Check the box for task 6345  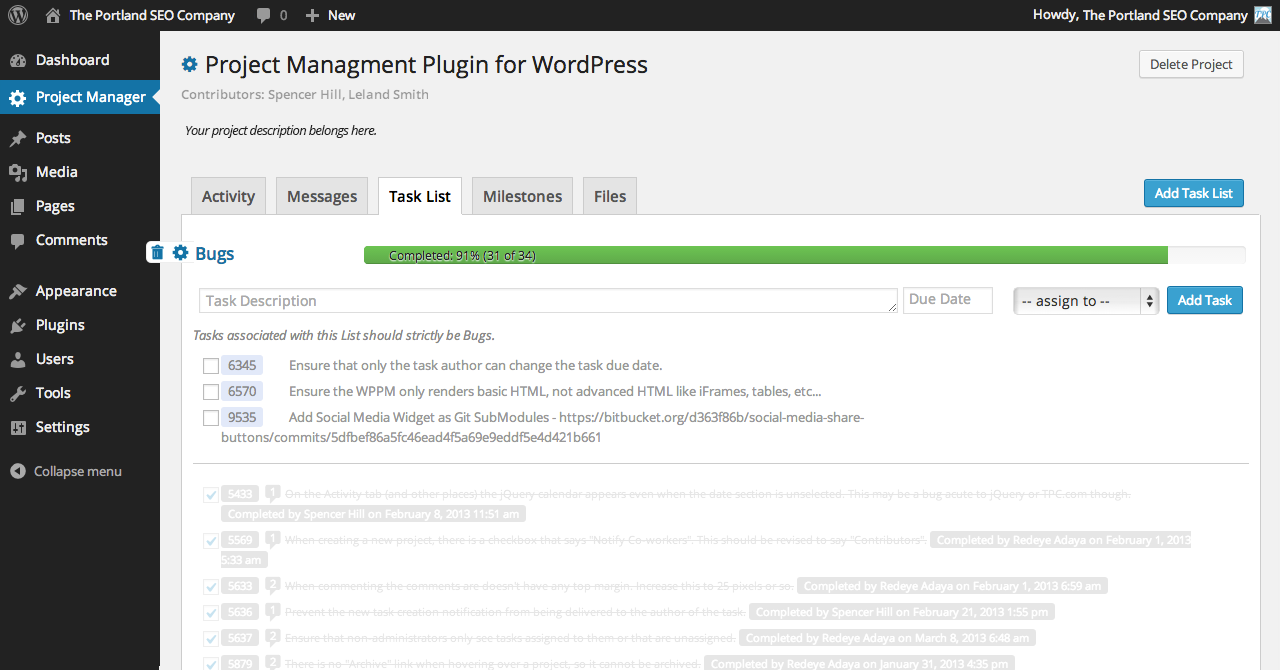211,366
